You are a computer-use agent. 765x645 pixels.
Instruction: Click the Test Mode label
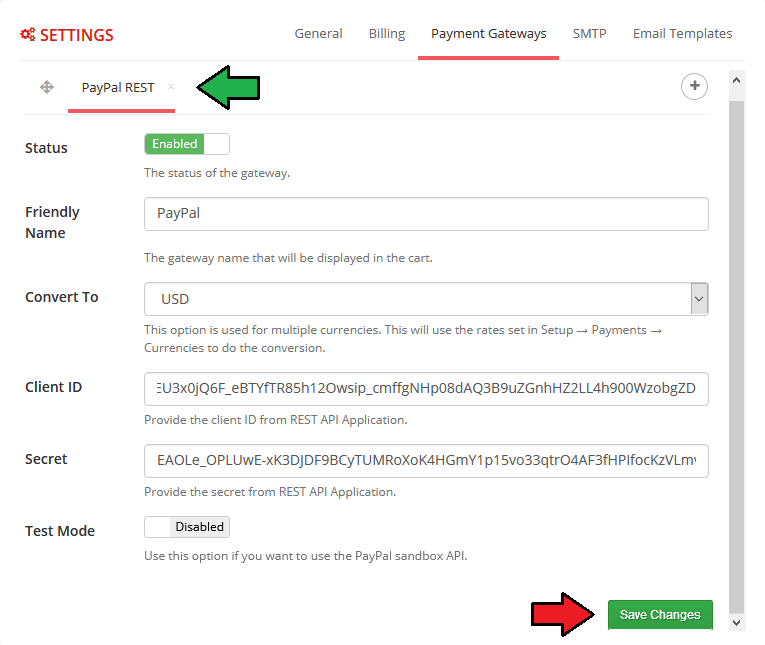60,531
